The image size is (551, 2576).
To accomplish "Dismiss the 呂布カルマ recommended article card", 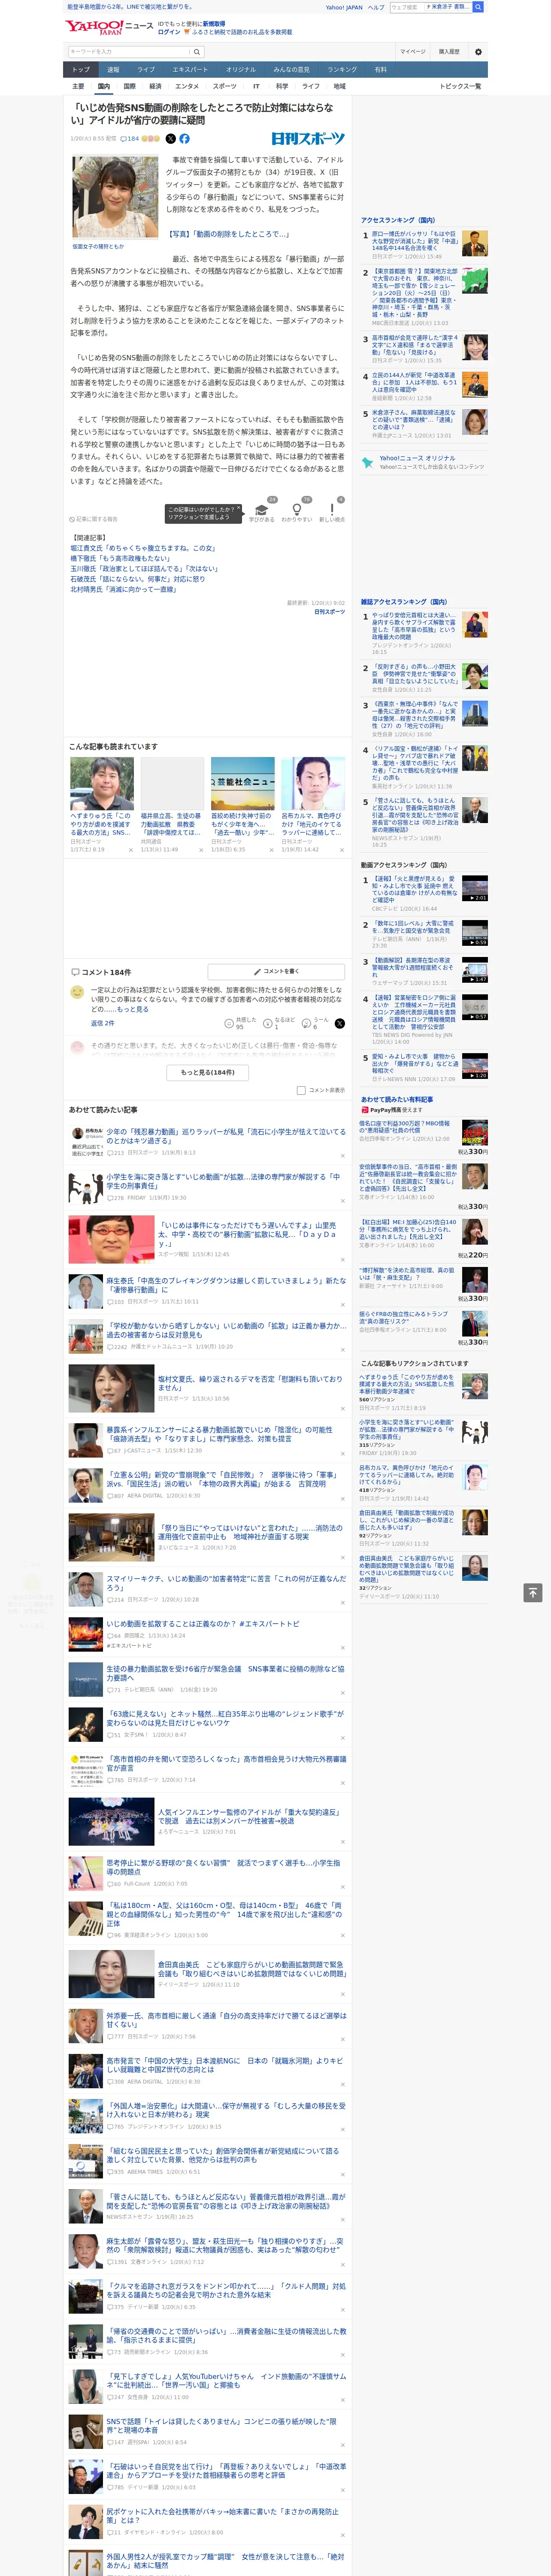I will click(341, 850).
